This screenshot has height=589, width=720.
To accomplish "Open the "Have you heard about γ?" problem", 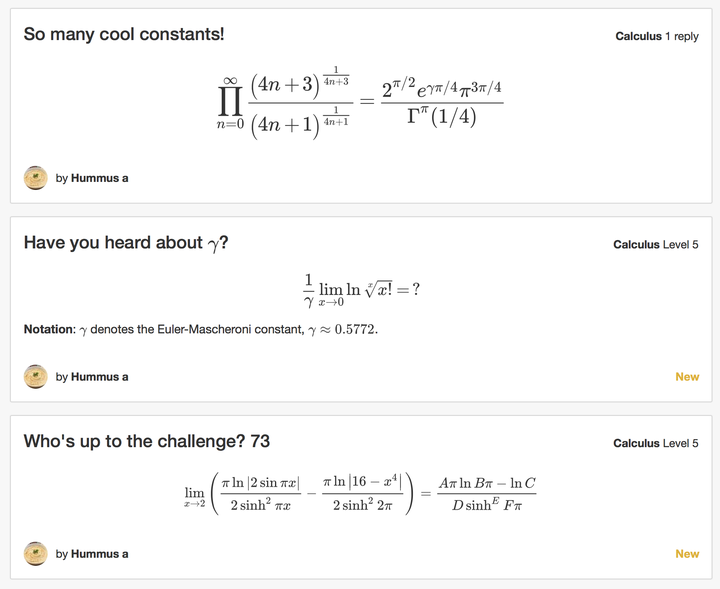I will point(126,243).
